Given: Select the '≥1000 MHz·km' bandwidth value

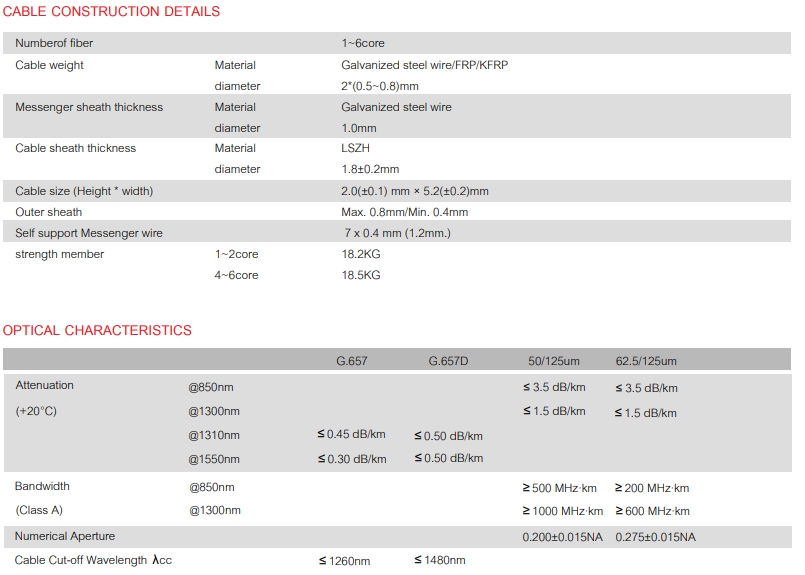Looking at the screenshot, I should (562, 512).
